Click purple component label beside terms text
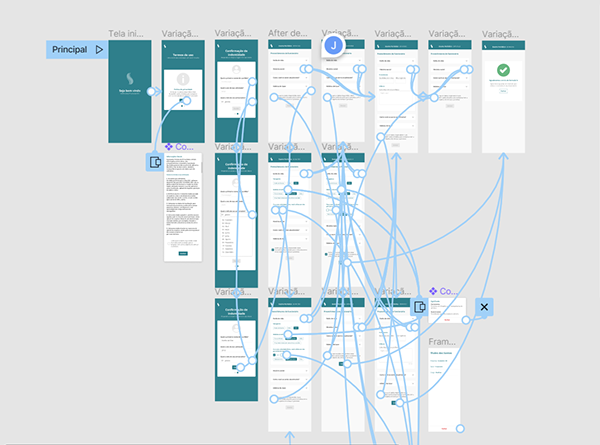The image size is (600, 445). (178, 146)
